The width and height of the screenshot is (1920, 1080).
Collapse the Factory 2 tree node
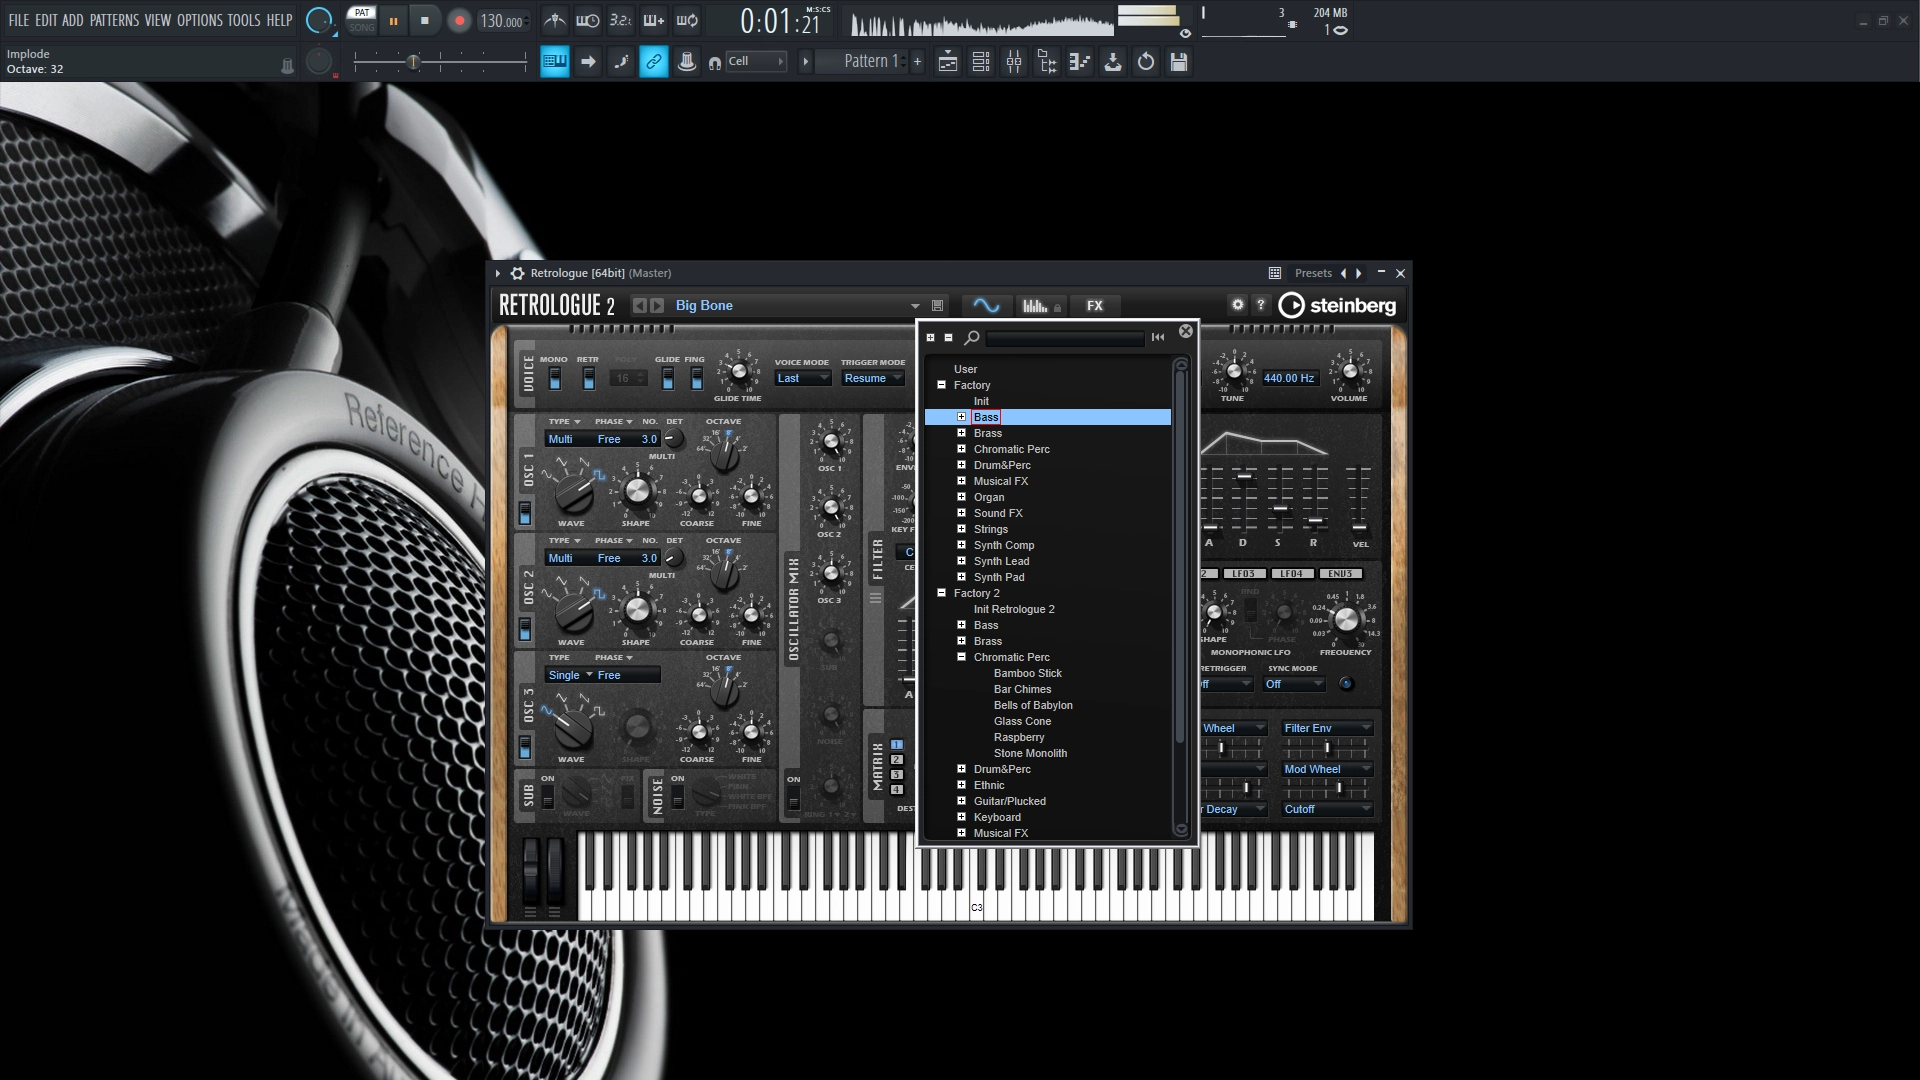point(941,593)
